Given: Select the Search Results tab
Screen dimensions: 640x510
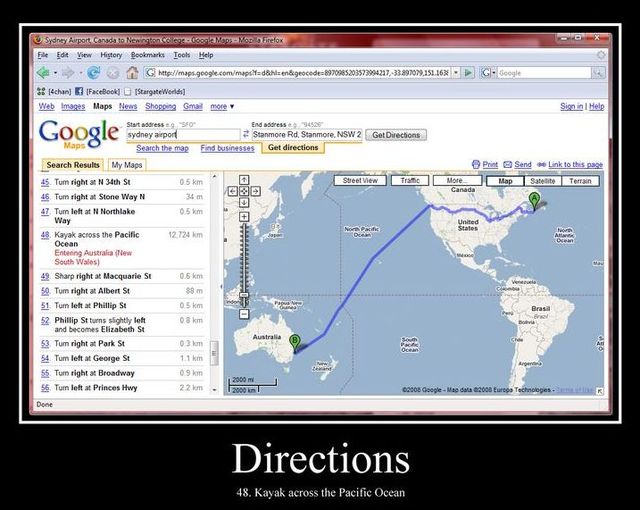Looking at the screenshot, I should coord(73,165).
